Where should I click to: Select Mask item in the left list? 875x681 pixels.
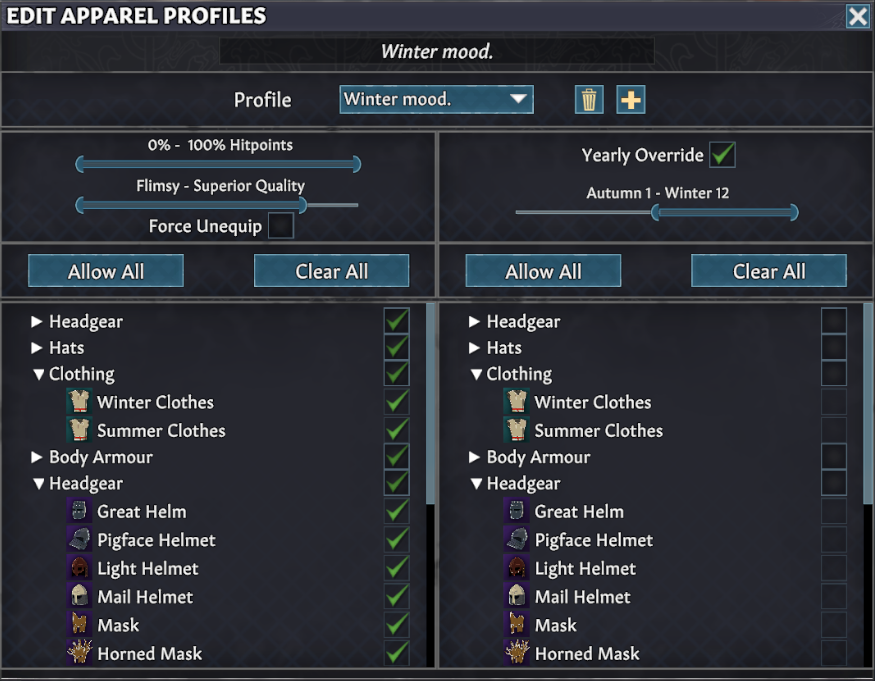tap(118, 626)
